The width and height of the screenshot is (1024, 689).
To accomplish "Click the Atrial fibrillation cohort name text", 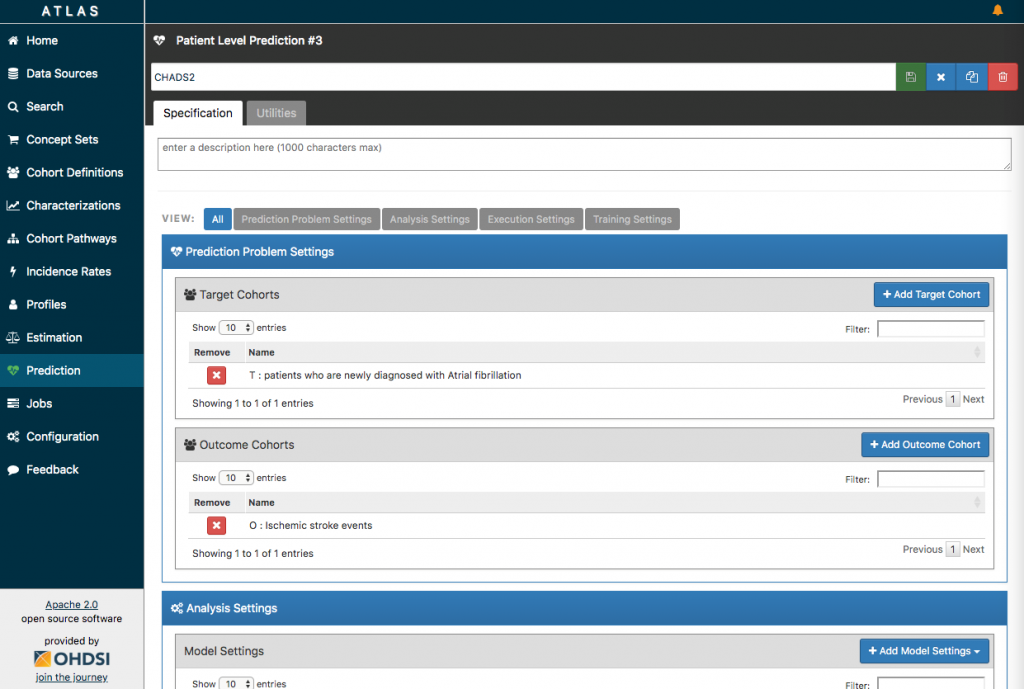I will (385, 376).
